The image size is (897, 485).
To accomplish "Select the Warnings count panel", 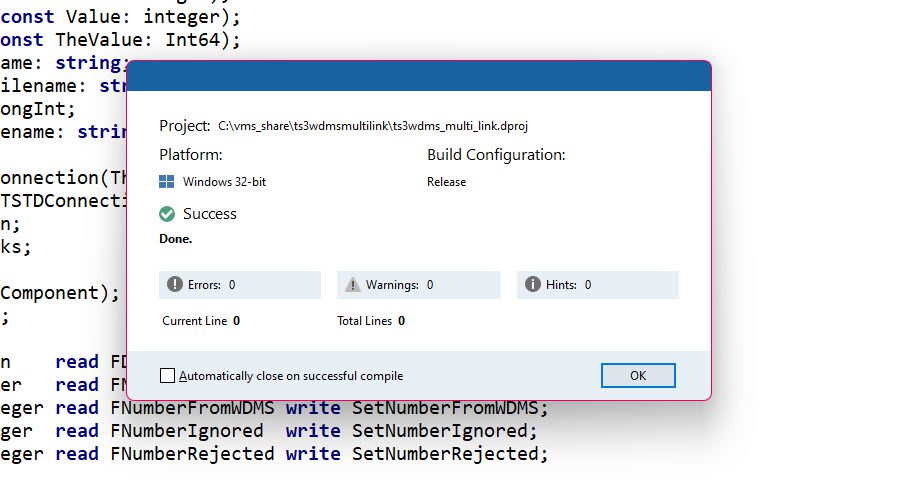I will 419,285.
